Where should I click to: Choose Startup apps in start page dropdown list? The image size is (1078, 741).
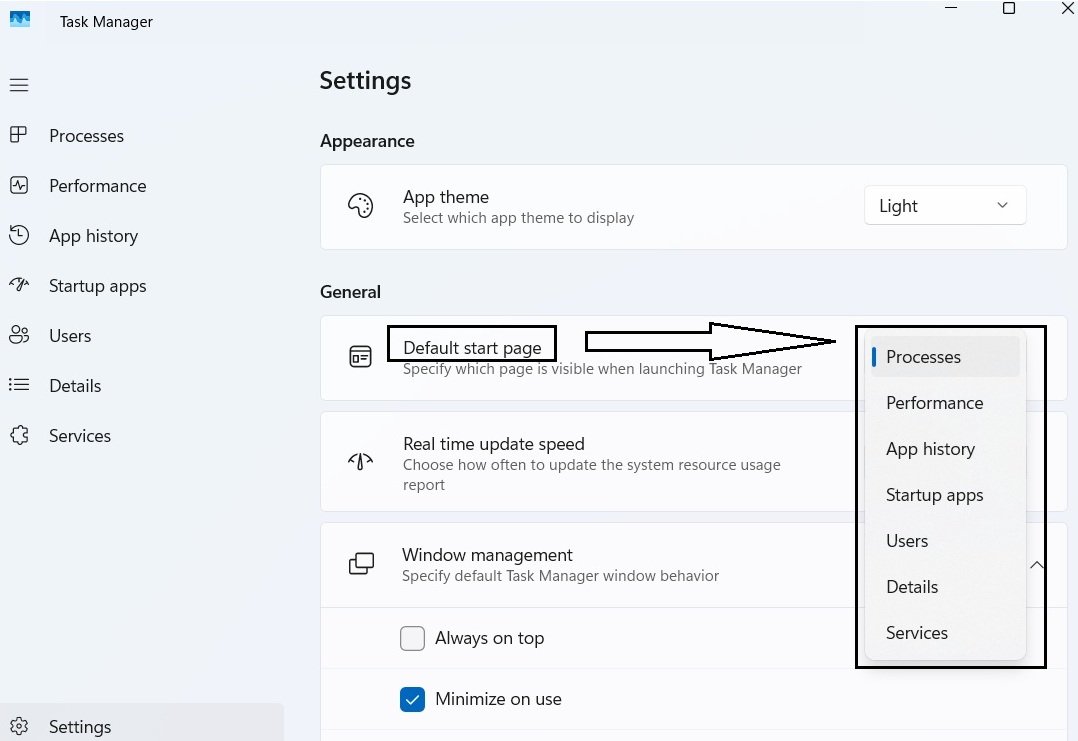[945, 495]
